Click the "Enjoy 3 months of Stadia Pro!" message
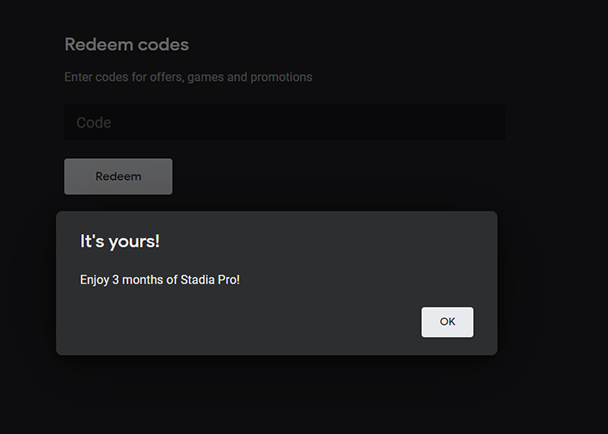Screen dimensions: 608x434 coord(160,279)
